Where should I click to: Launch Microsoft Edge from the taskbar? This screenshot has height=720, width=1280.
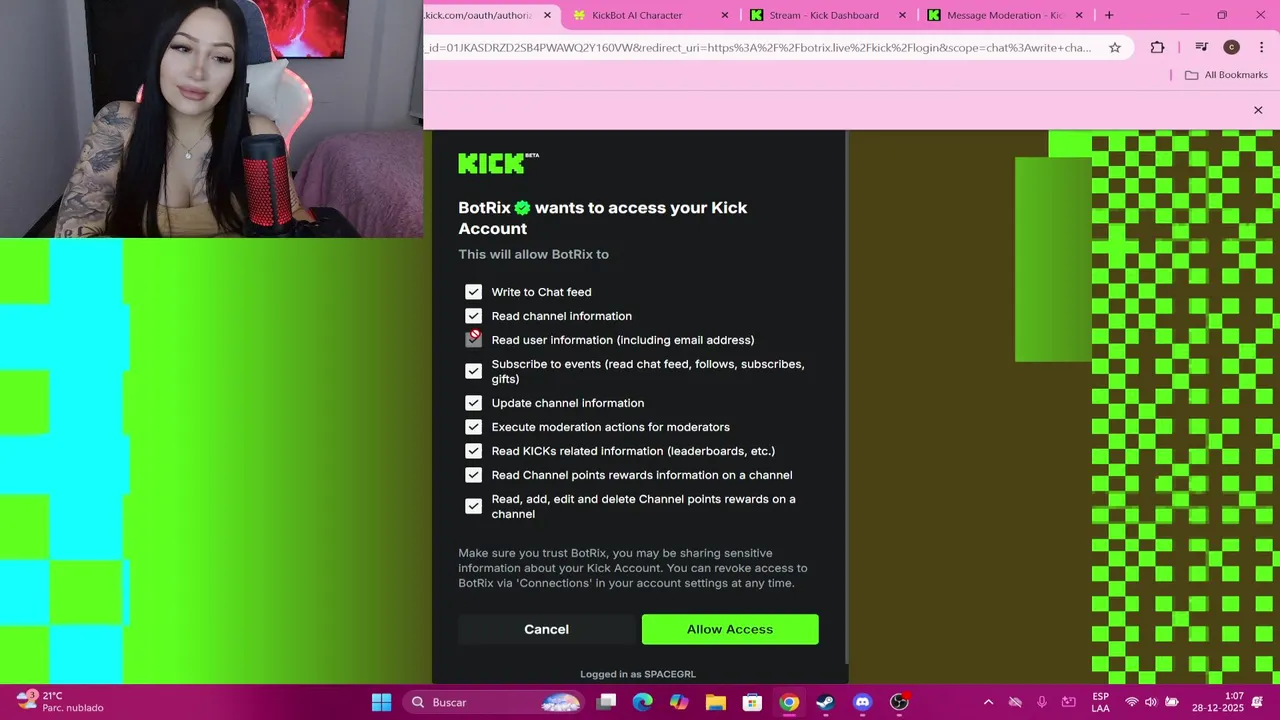642,702
